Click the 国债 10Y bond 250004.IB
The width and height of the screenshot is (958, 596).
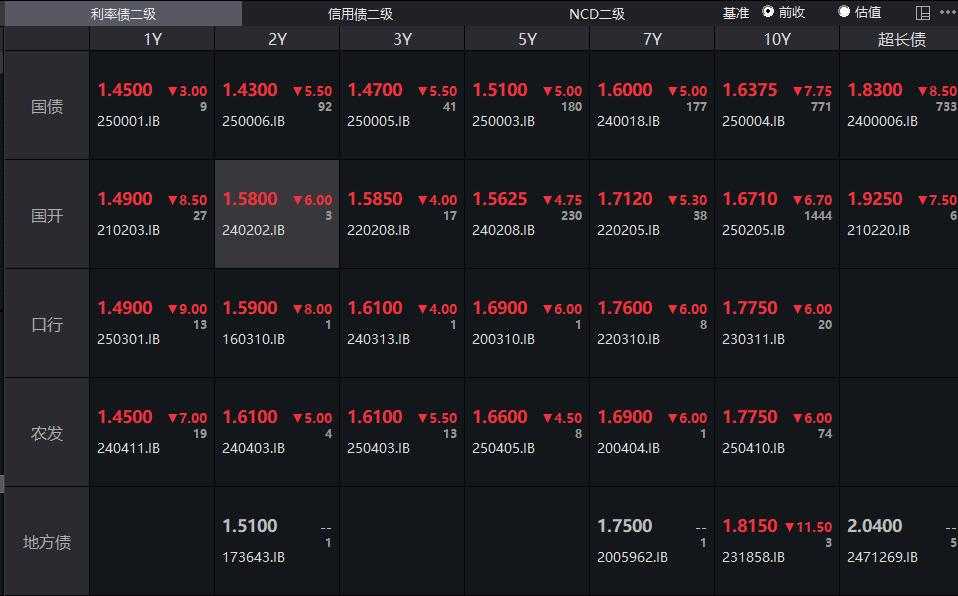click(x=776, y=106)
